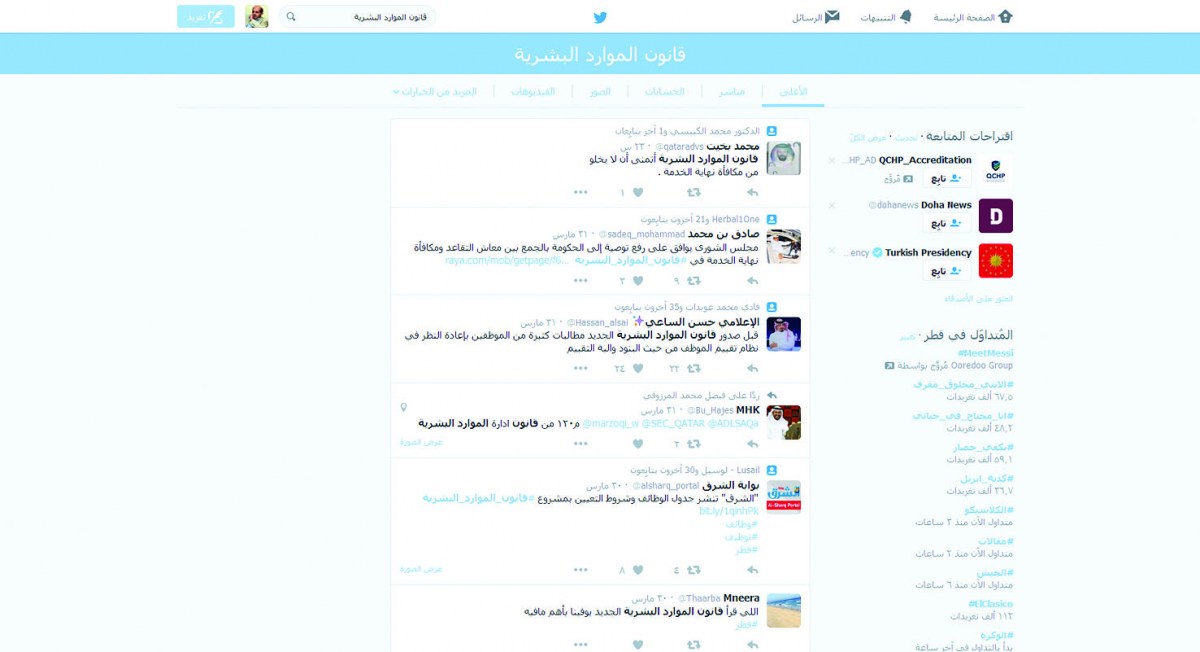Screen dimensions: 1200x652
Task: Retweet MHK's tweet
Action: click(x=693, y=444)
